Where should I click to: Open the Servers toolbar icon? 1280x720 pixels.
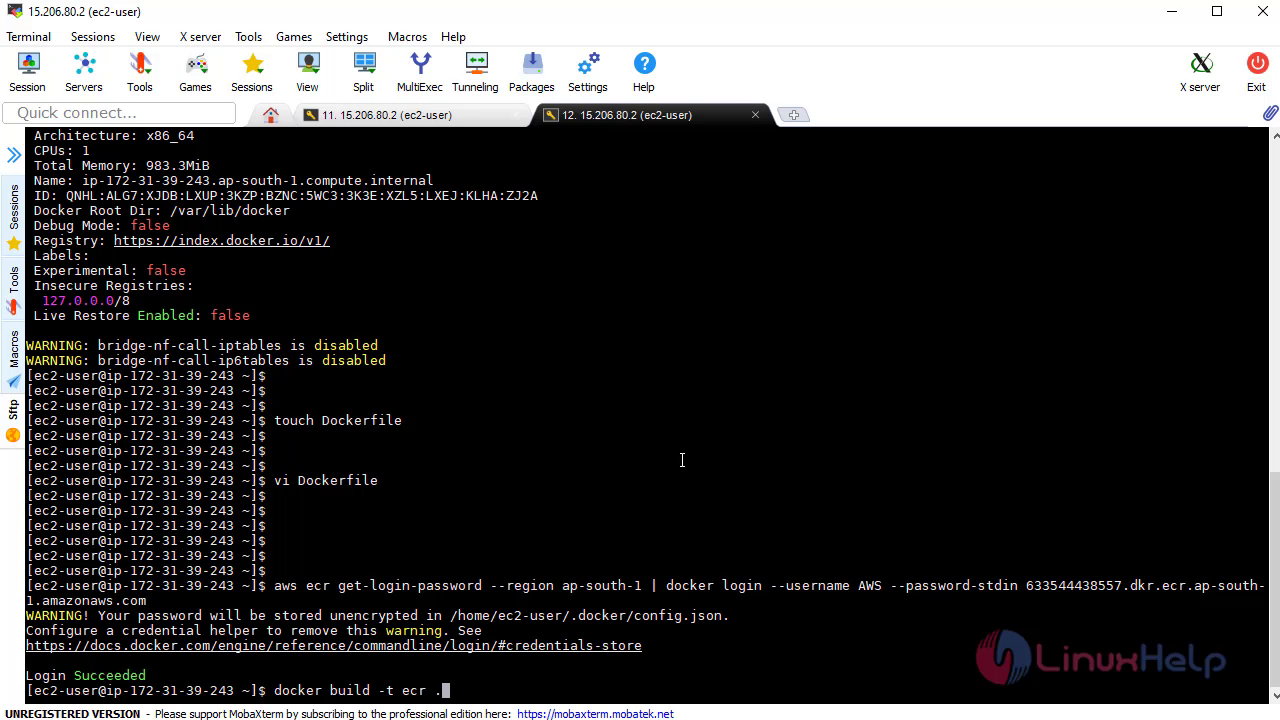pos(84,72)
